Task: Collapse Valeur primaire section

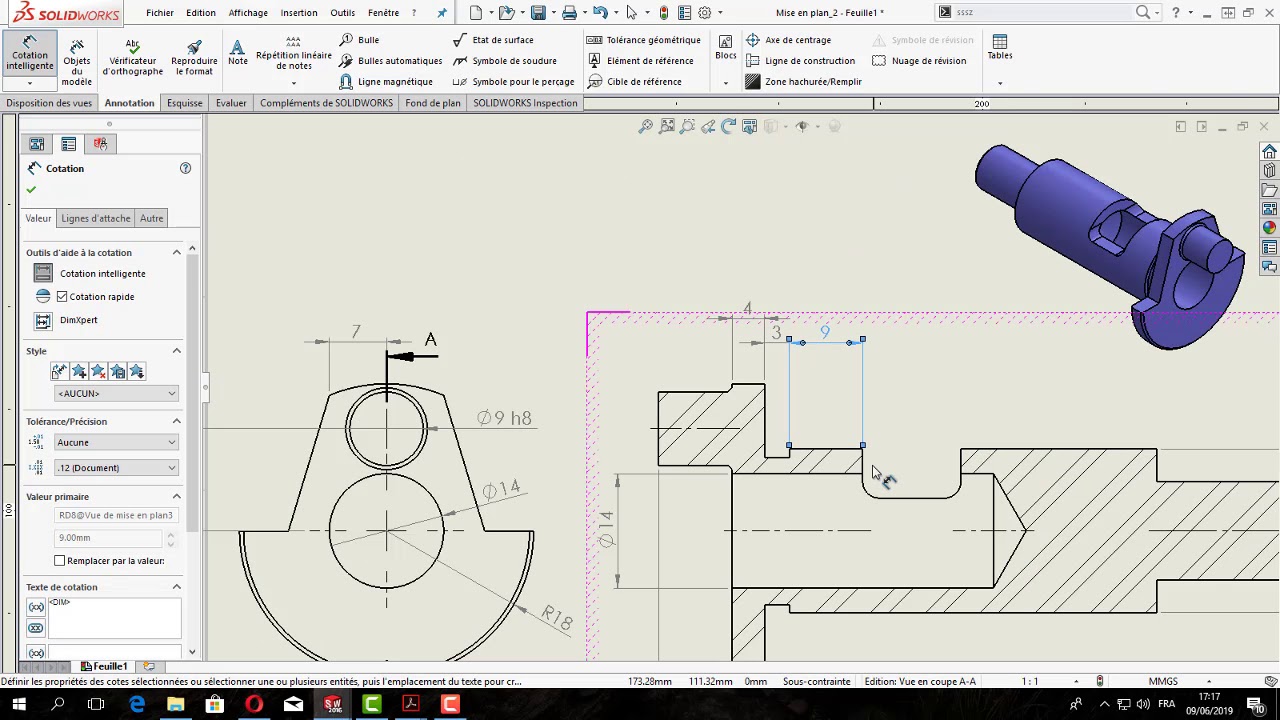Action: pyautogui.click(x=177, y=496)
